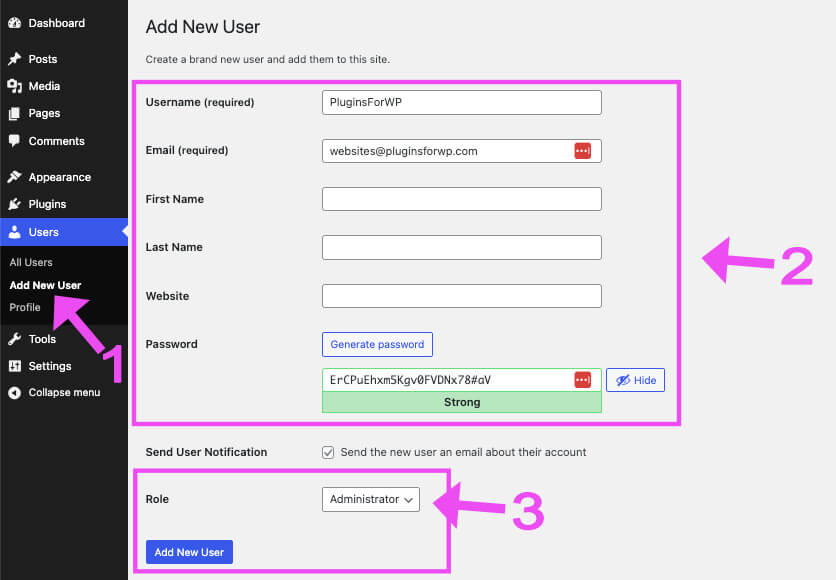Open the Role dropdown
The width and height of the screenshot is (836, 580).
pyautogui.click(x=370, y=499)
